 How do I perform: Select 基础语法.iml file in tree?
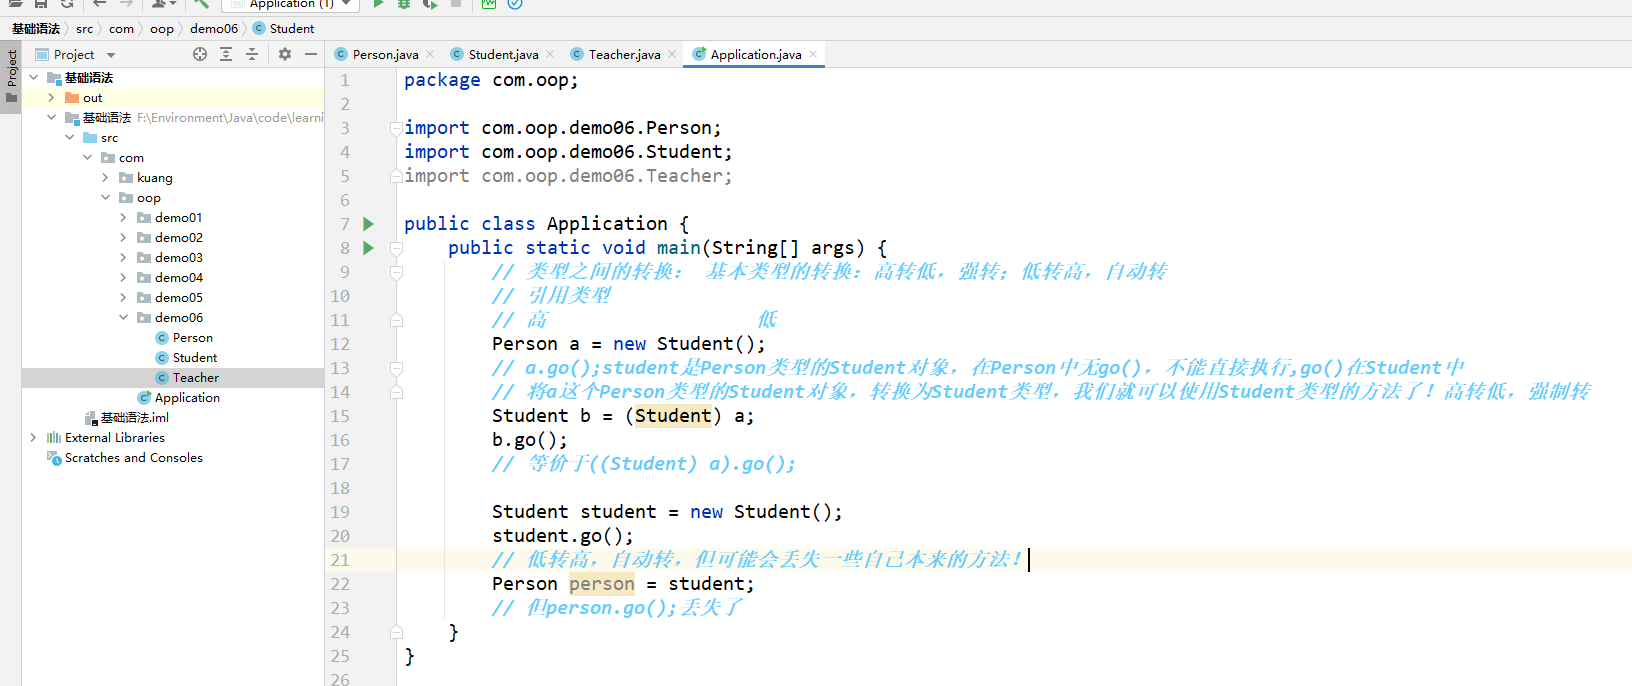pos(135,417)
